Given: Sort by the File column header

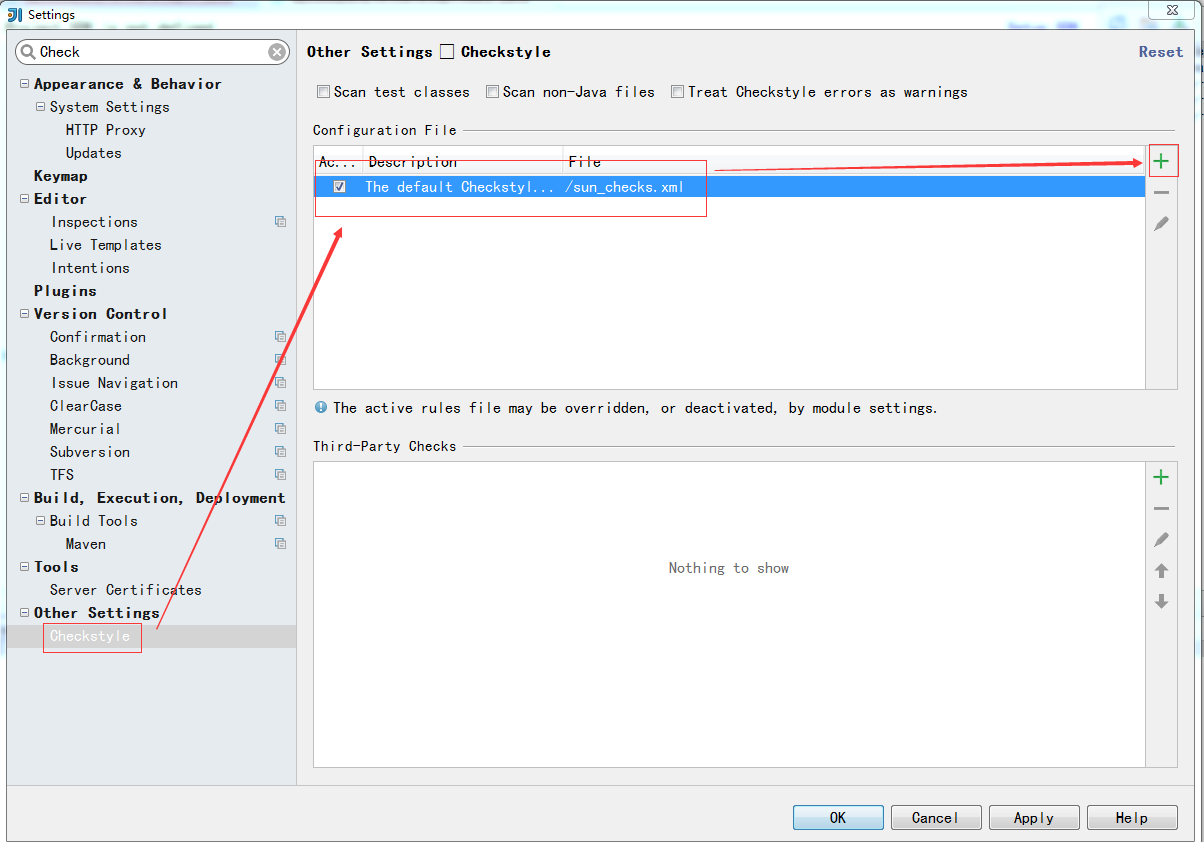Looking at the screenshot, I should coord(854,161).
